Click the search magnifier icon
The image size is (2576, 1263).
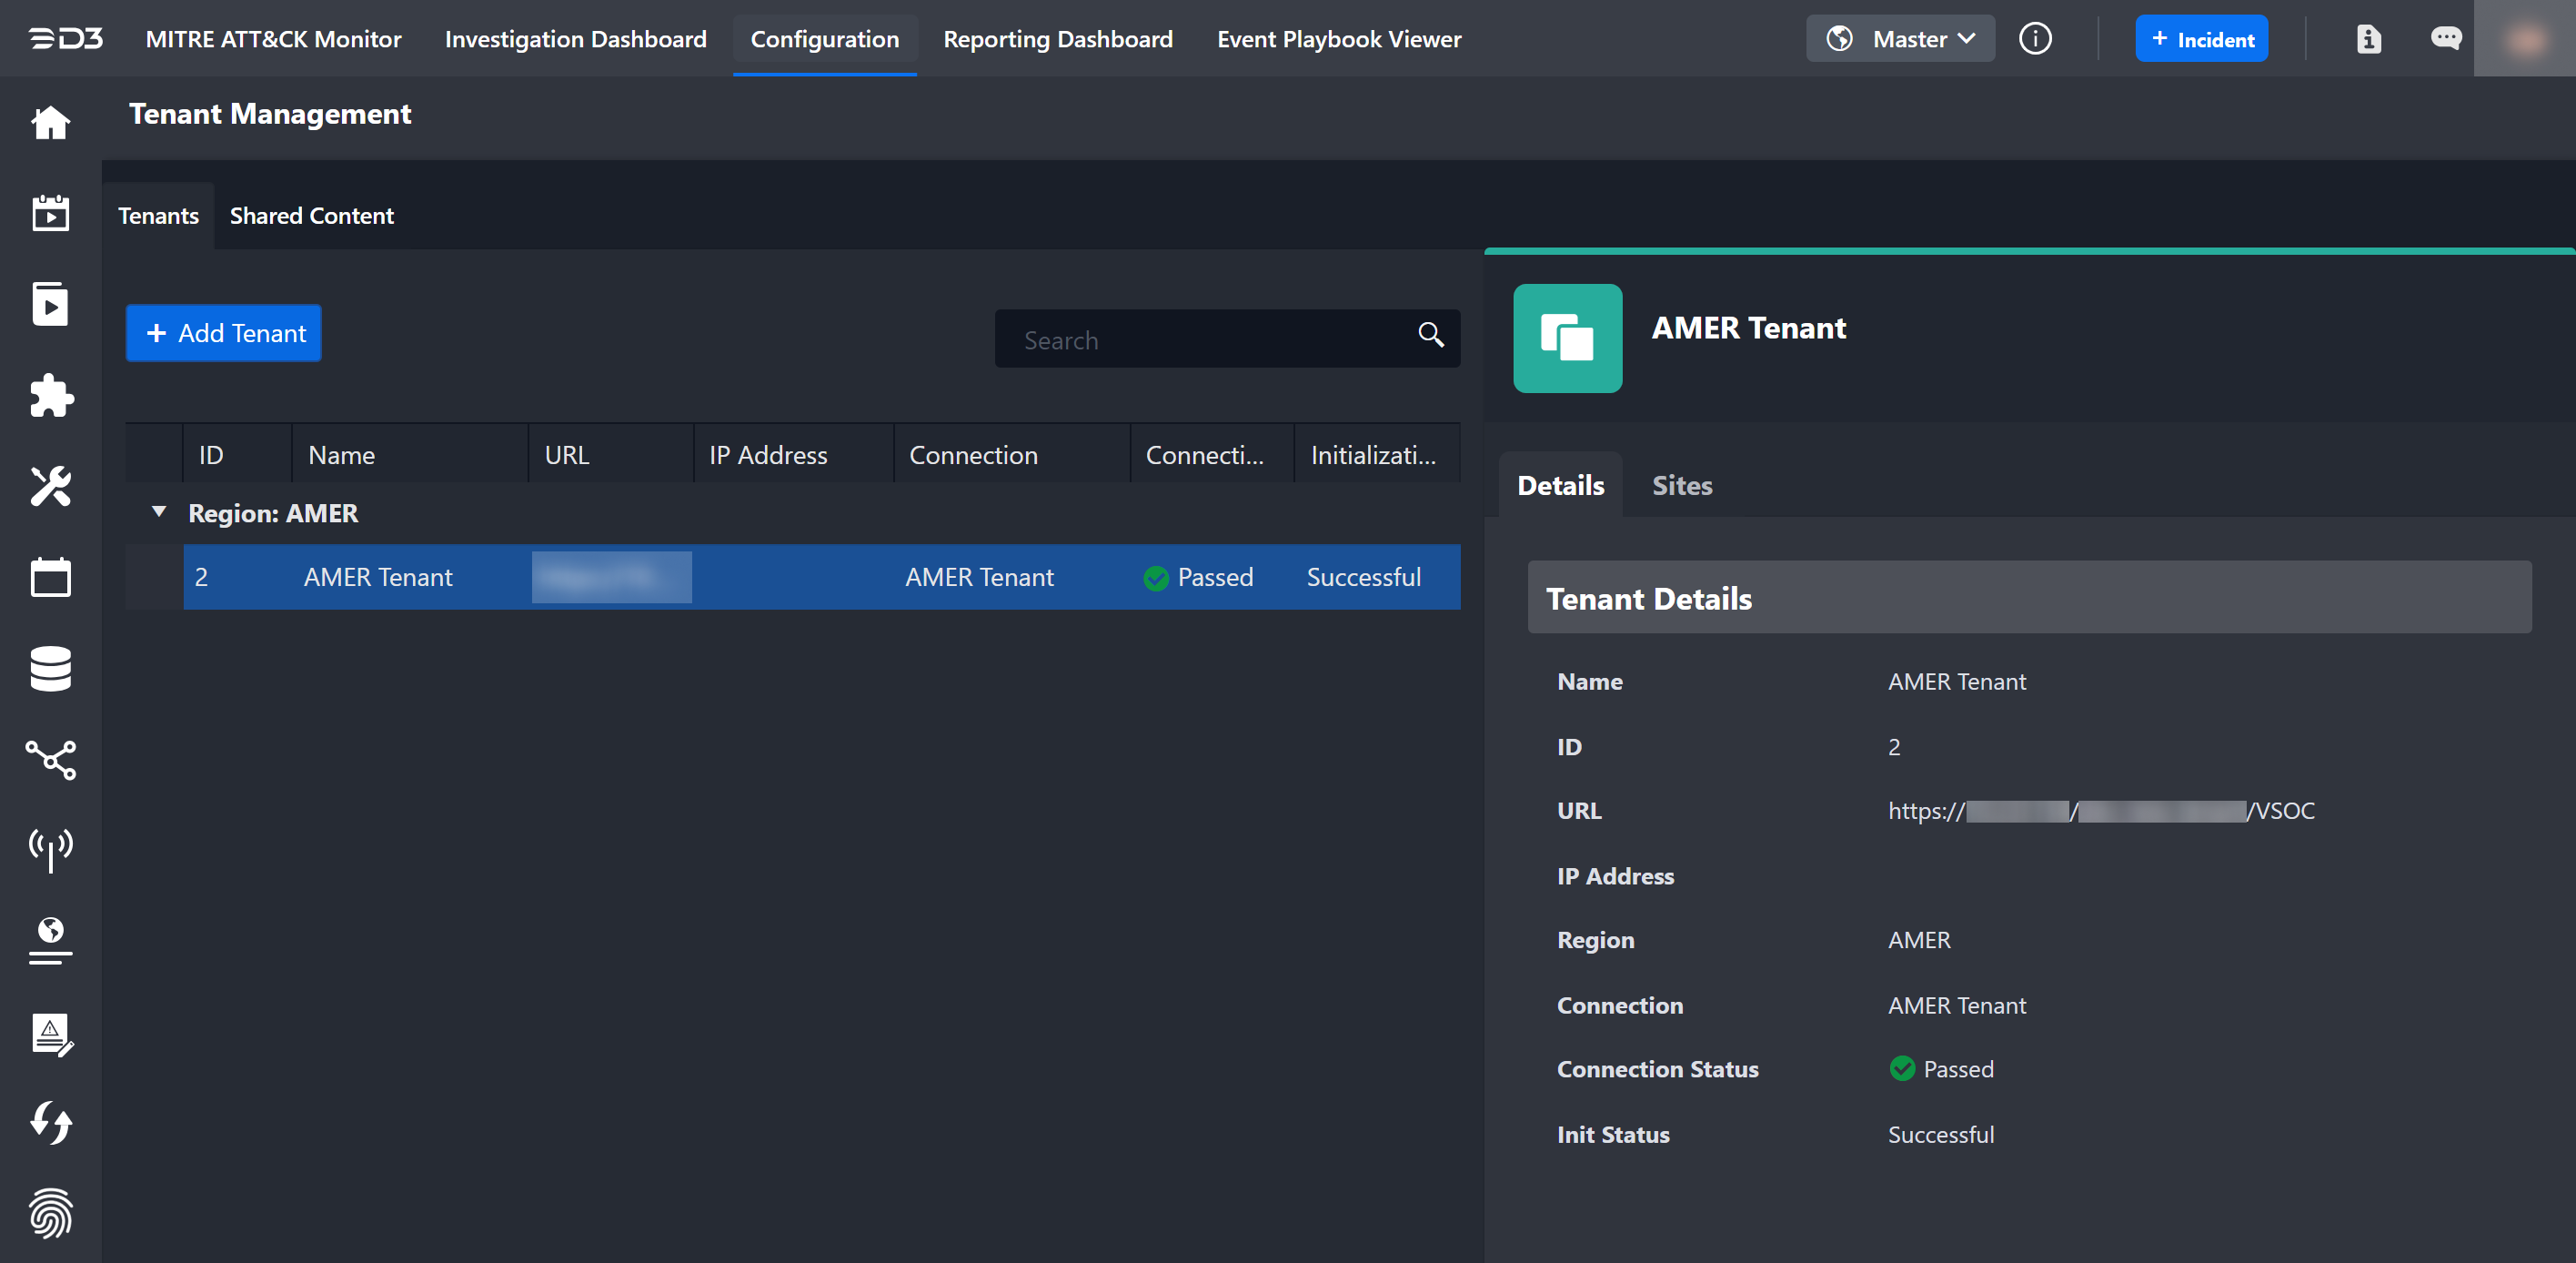(x=1430, y=335)
